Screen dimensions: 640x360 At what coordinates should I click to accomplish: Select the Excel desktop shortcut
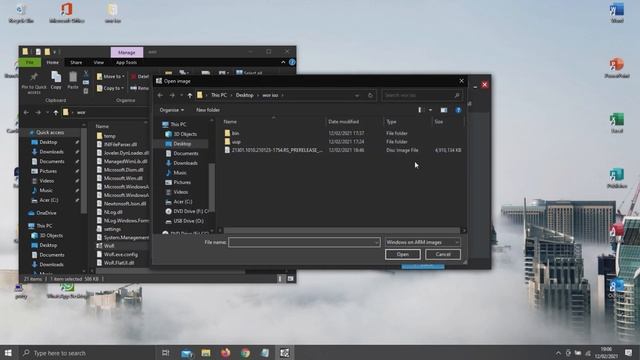point(617,123)
